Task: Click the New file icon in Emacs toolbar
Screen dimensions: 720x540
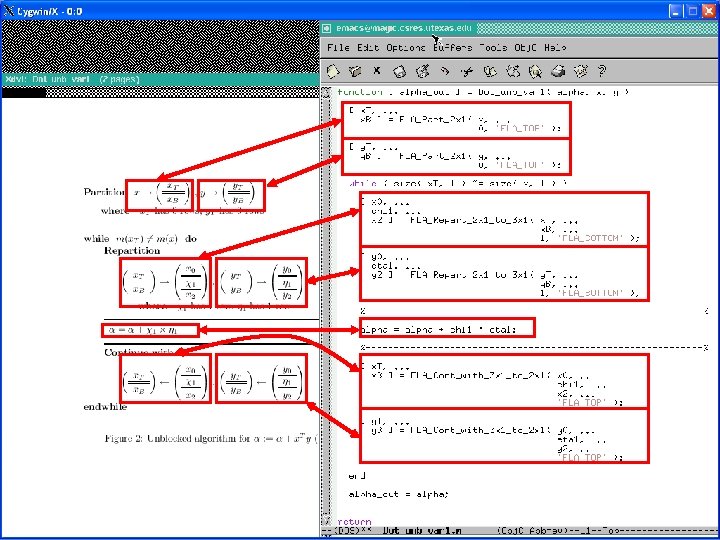Action: [x=332, y=71]
